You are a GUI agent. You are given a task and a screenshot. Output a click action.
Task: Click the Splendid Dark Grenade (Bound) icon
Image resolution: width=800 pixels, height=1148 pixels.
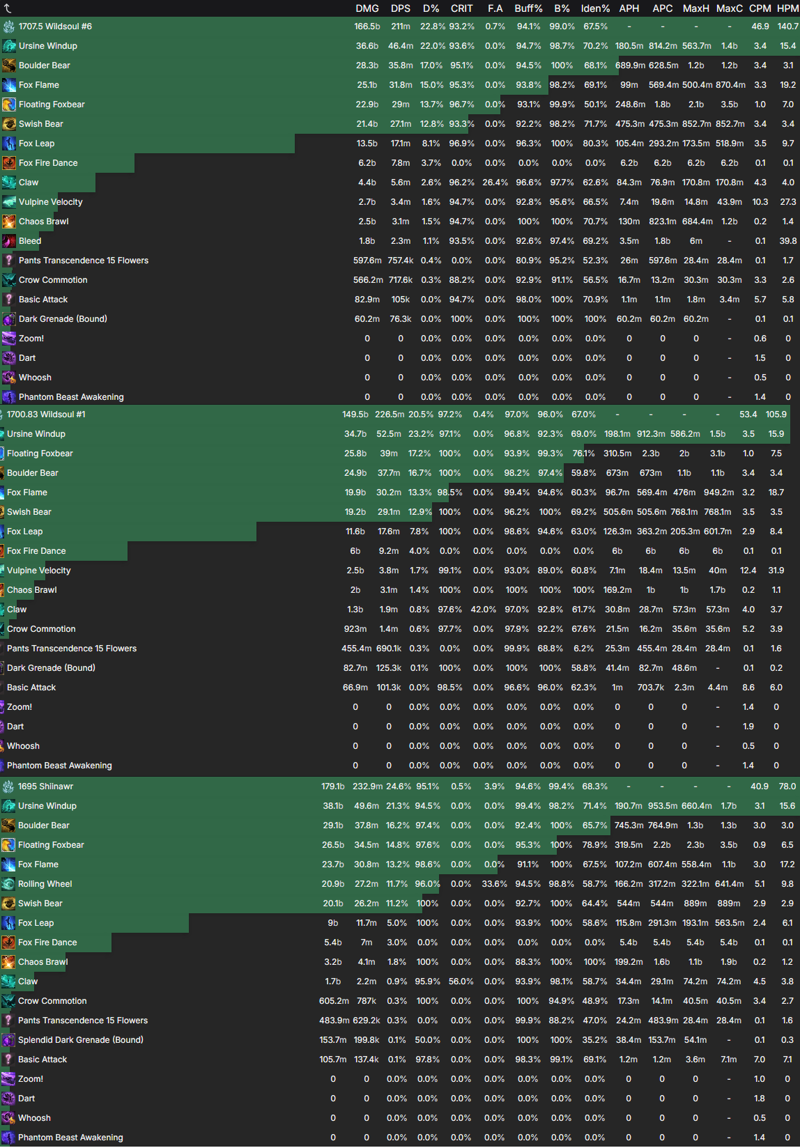(8, 1040)
